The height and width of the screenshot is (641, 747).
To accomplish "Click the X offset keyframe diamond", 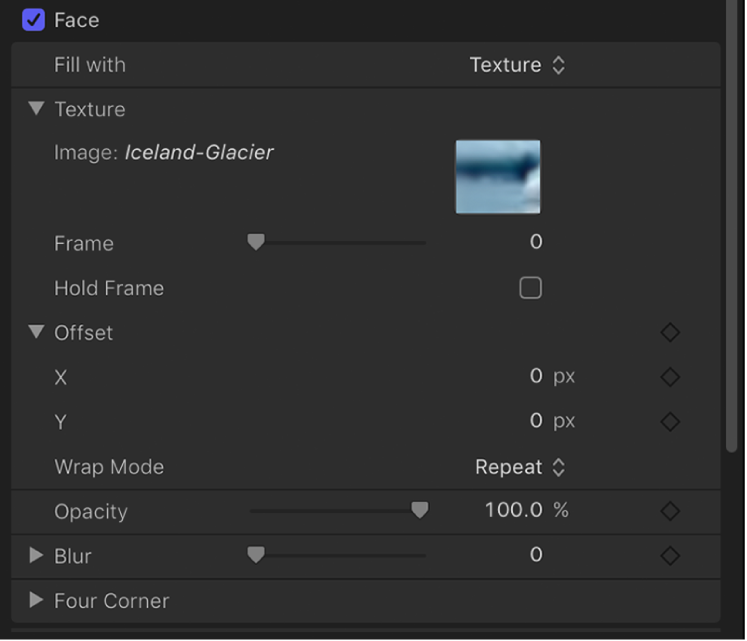I will (670, 377).
